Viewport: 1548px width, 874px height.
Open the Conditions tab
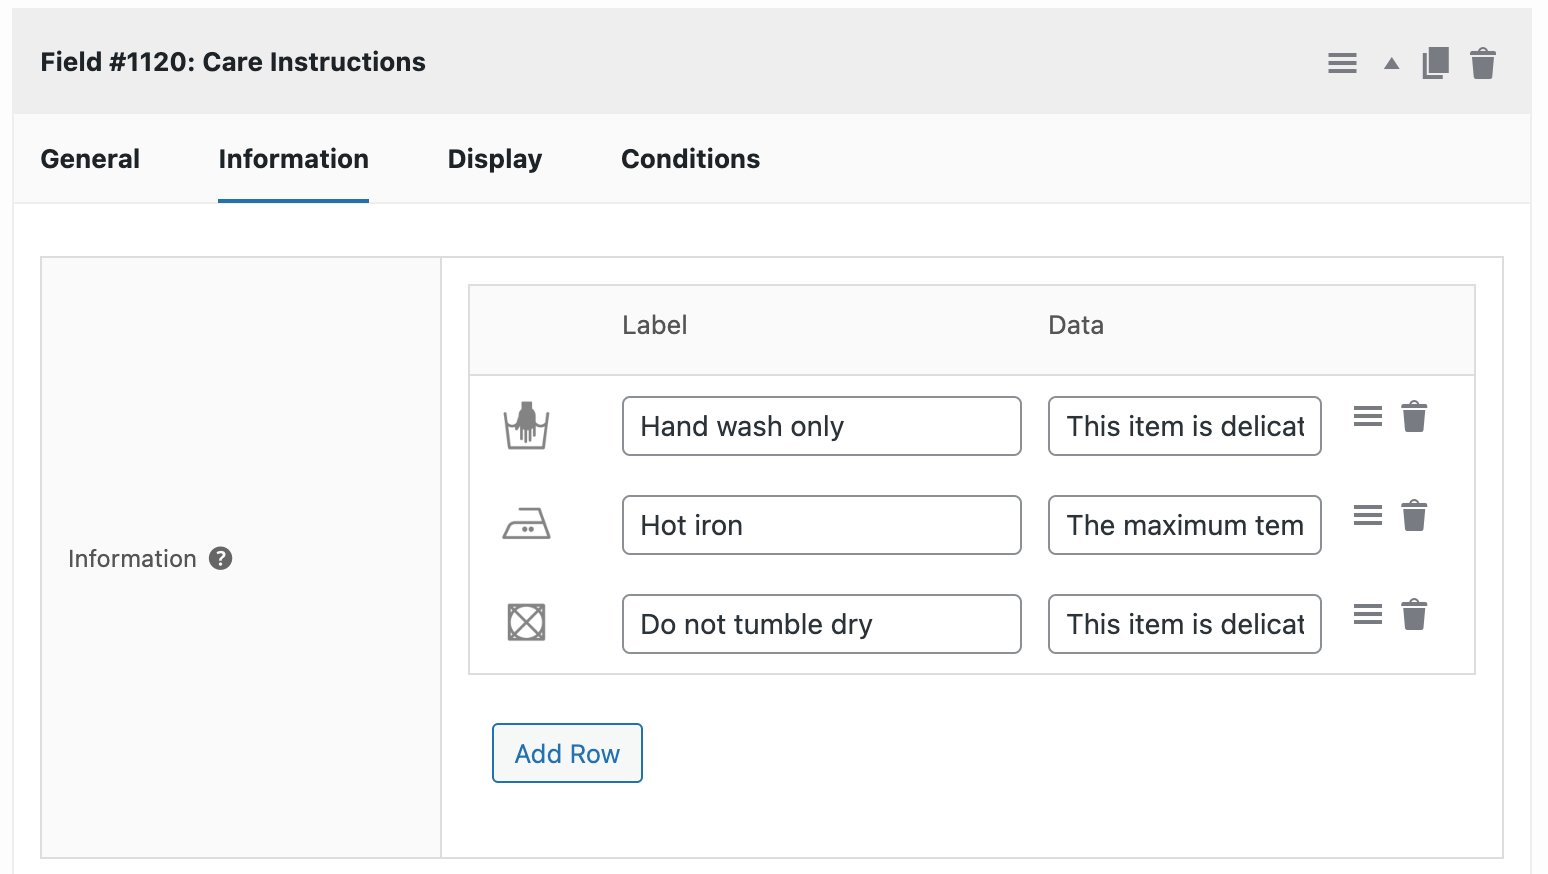coord(690,158)
